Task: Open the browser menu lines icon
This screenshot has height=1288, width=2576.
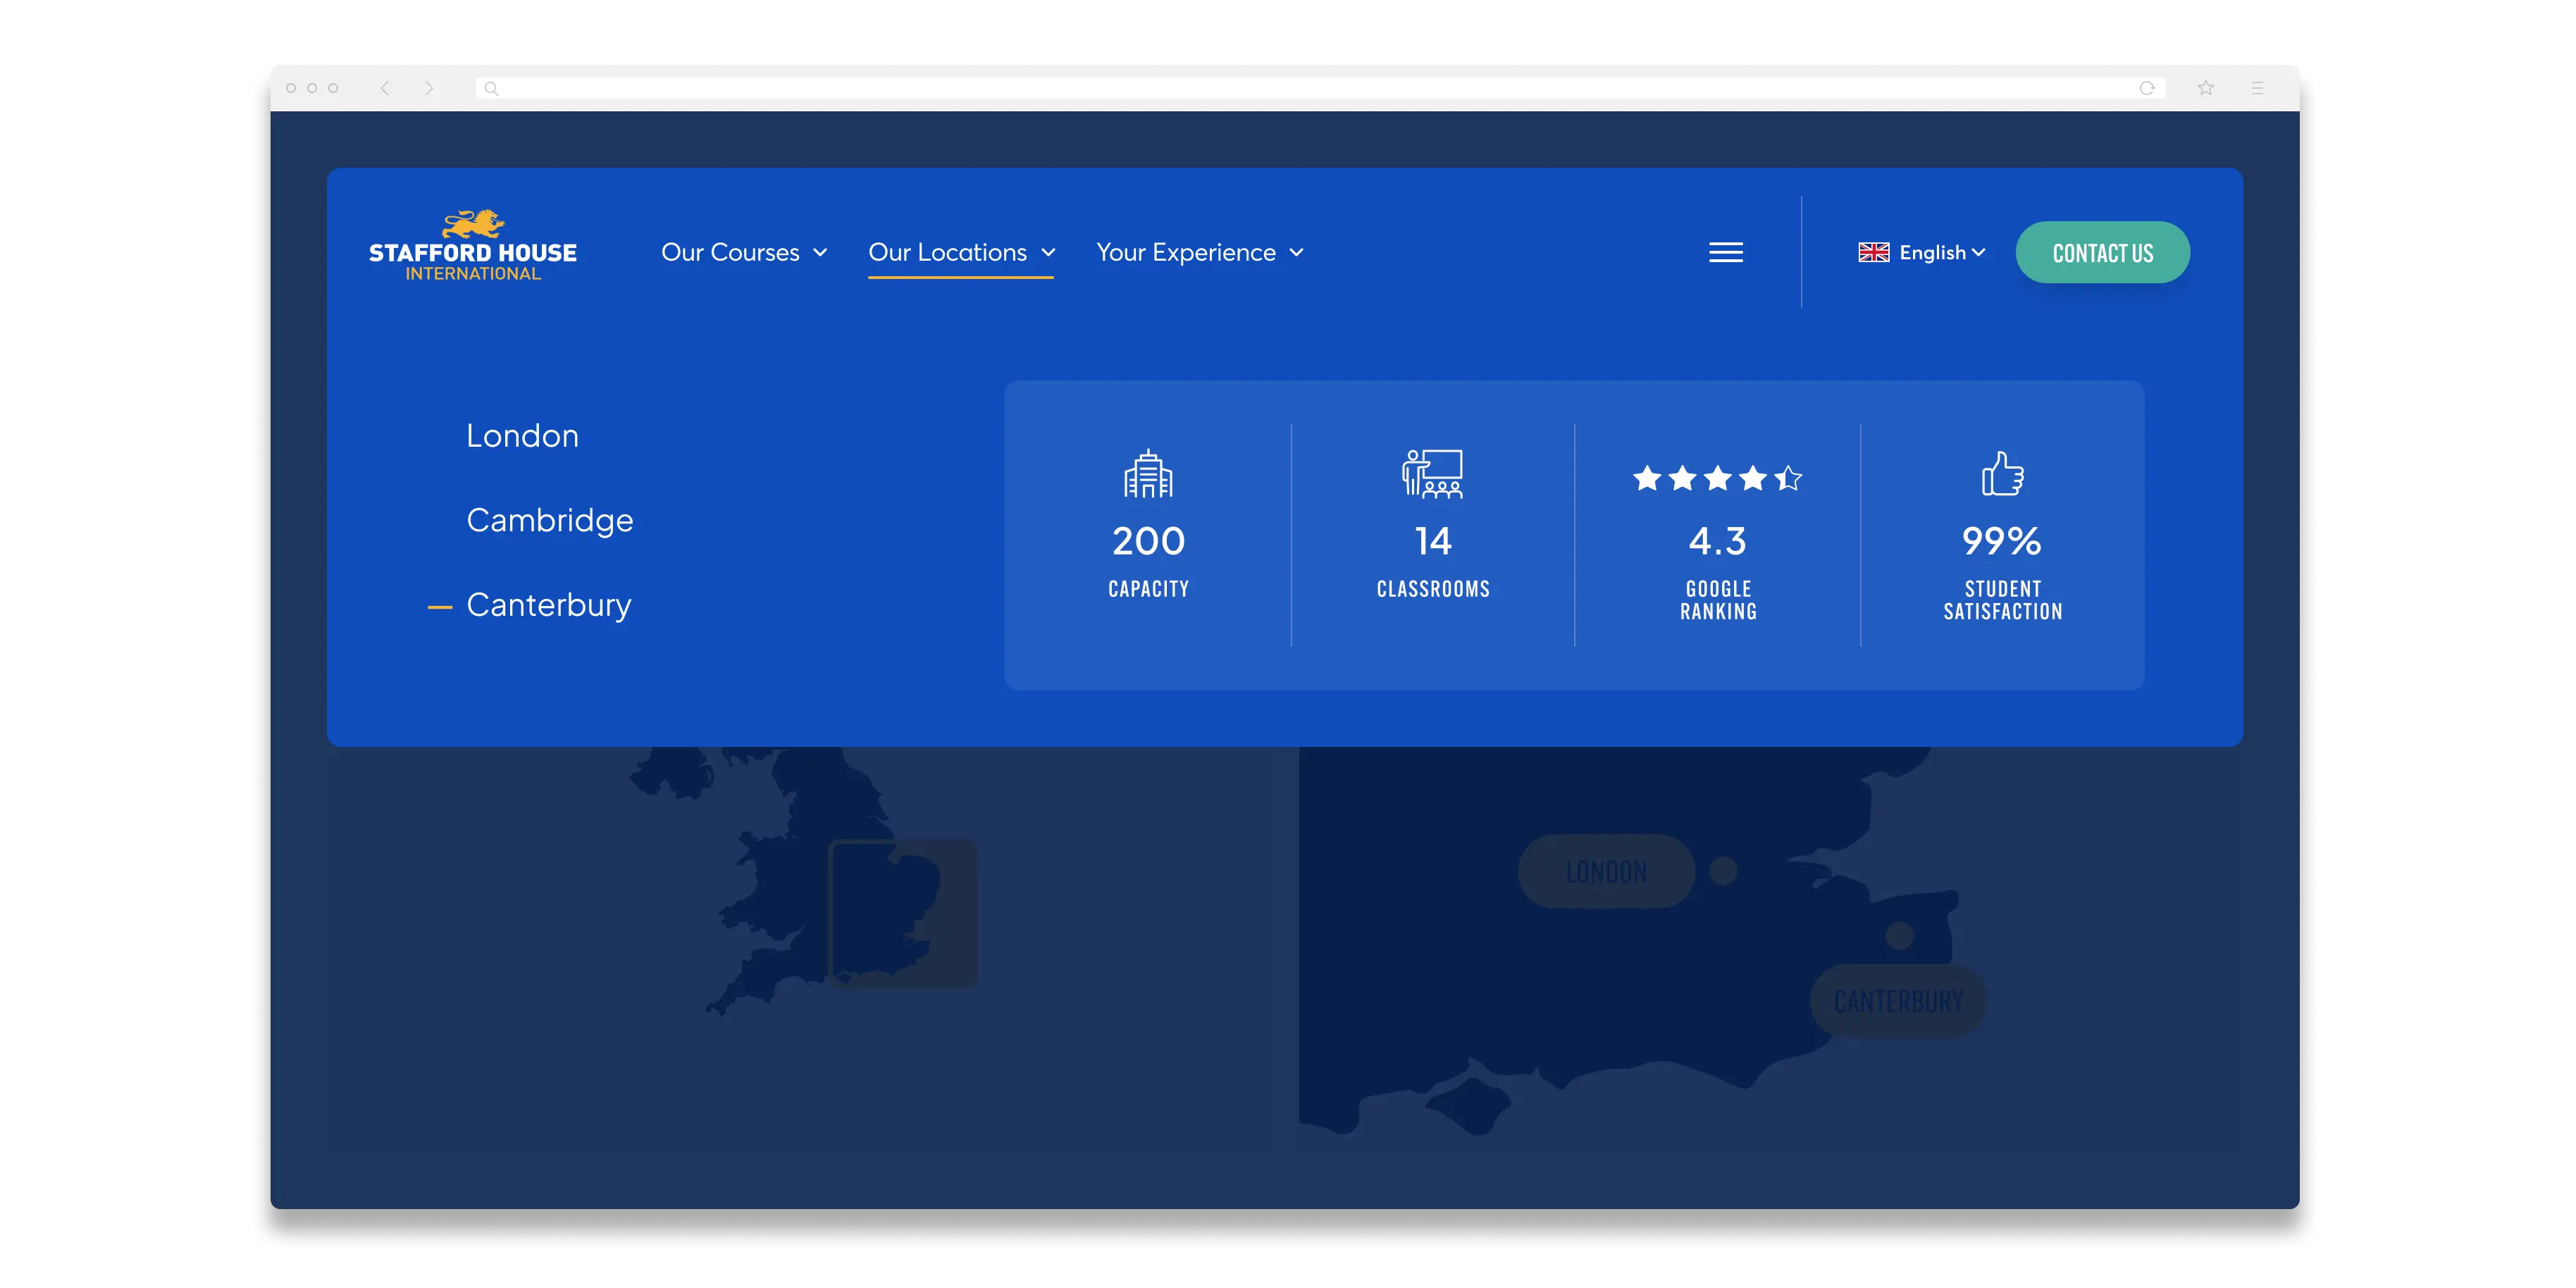Action: pos(2257,88)
